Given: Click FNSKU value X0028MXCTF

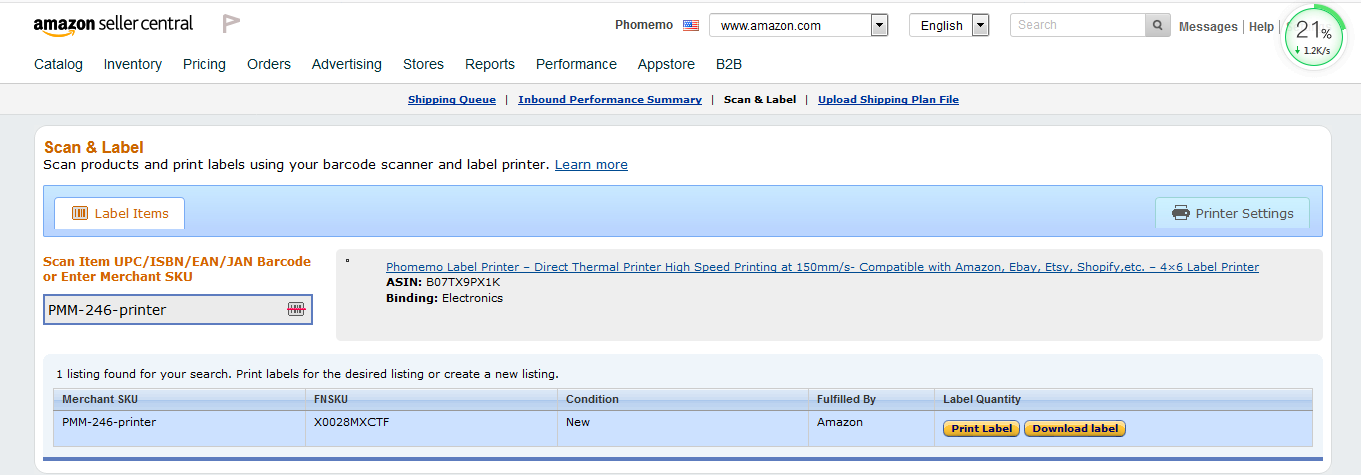Looking at the screenshot, I should [x=352, y=422].
